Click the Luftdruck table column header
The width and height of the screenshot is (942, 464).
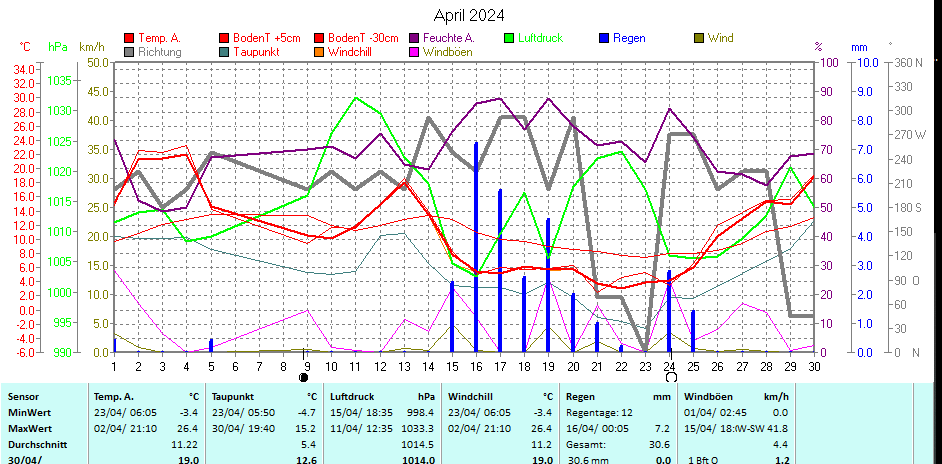[352, 397]
